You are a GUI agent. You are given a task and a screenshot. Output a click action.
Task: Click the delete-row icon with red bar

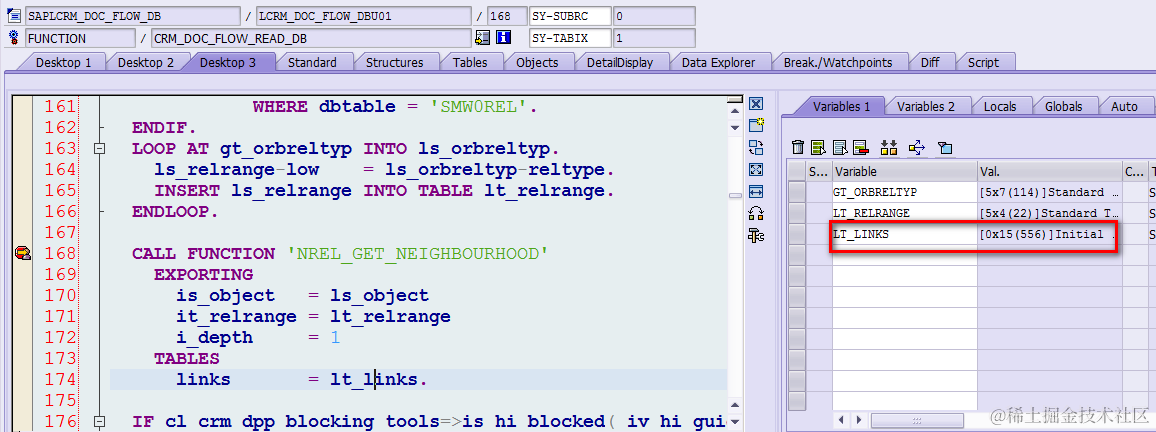point(860,147)
